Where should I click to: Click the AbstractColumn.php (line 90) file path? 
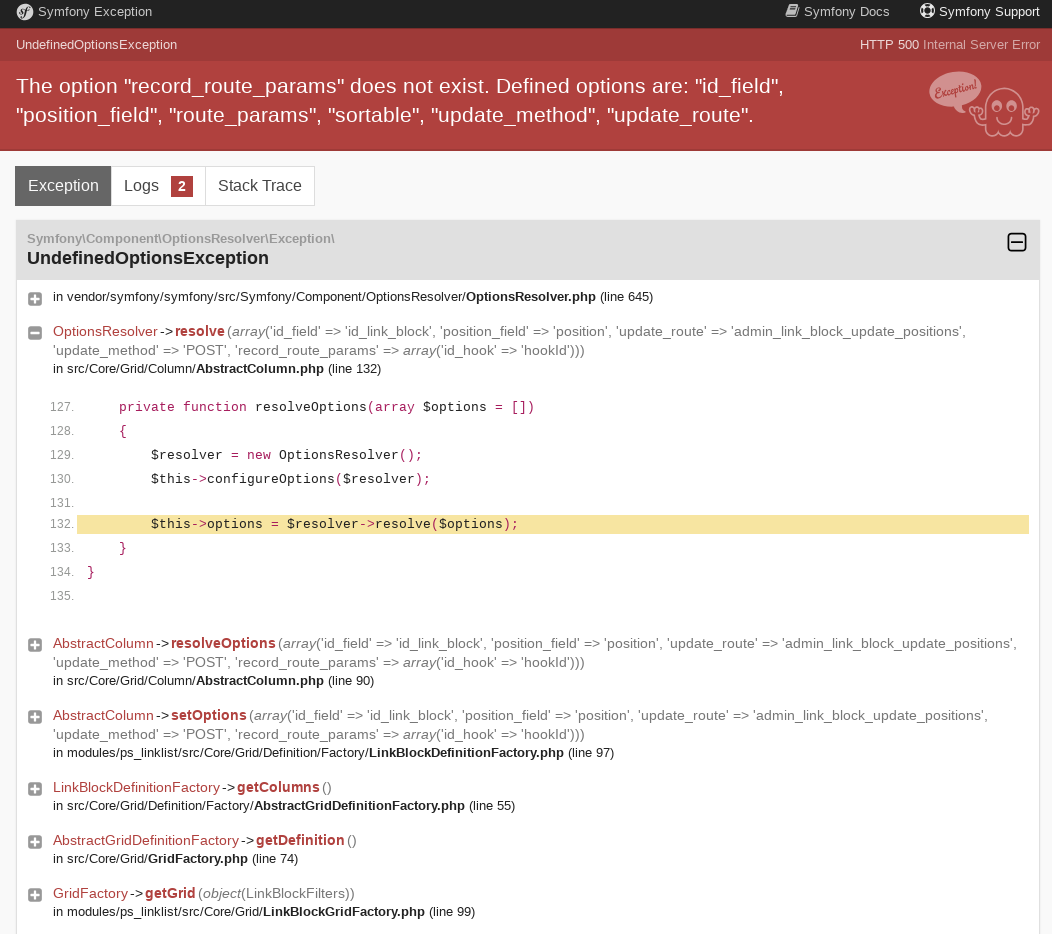[x=213, y=680]
